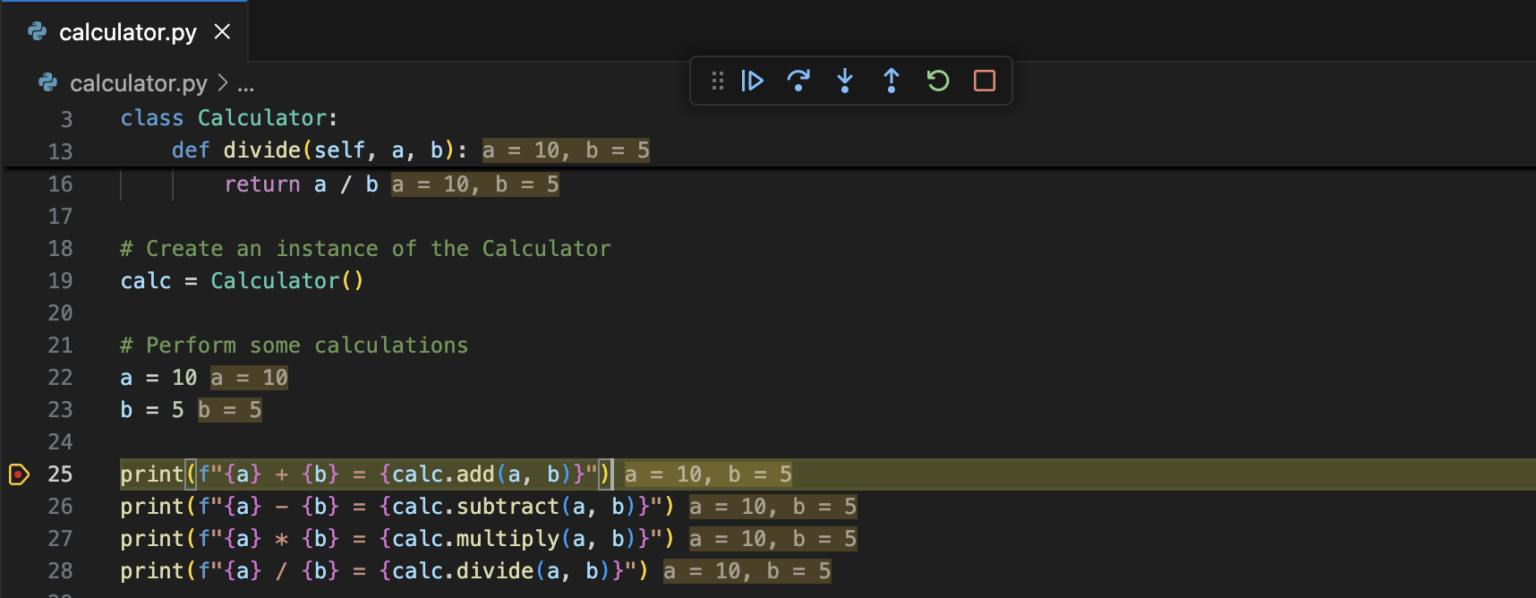
Task: Stop debugging with the red square icon
Action: [x=983, y=81]
